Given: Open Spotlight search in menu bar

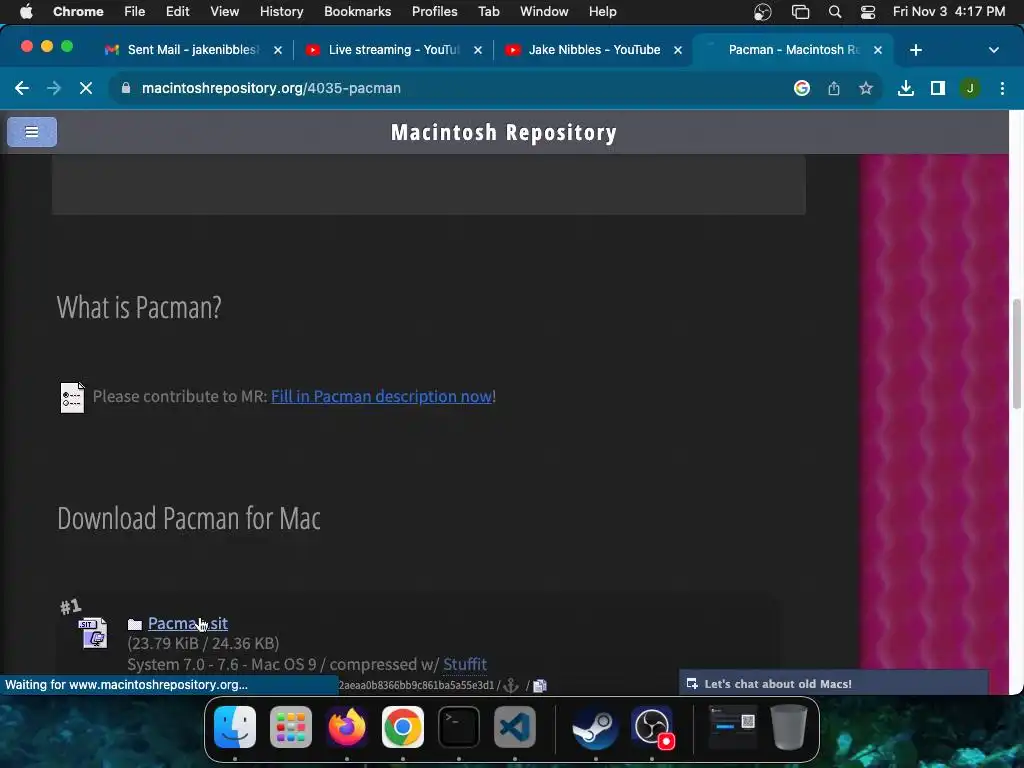Looking at the screenshot, I should click(835, 12).
